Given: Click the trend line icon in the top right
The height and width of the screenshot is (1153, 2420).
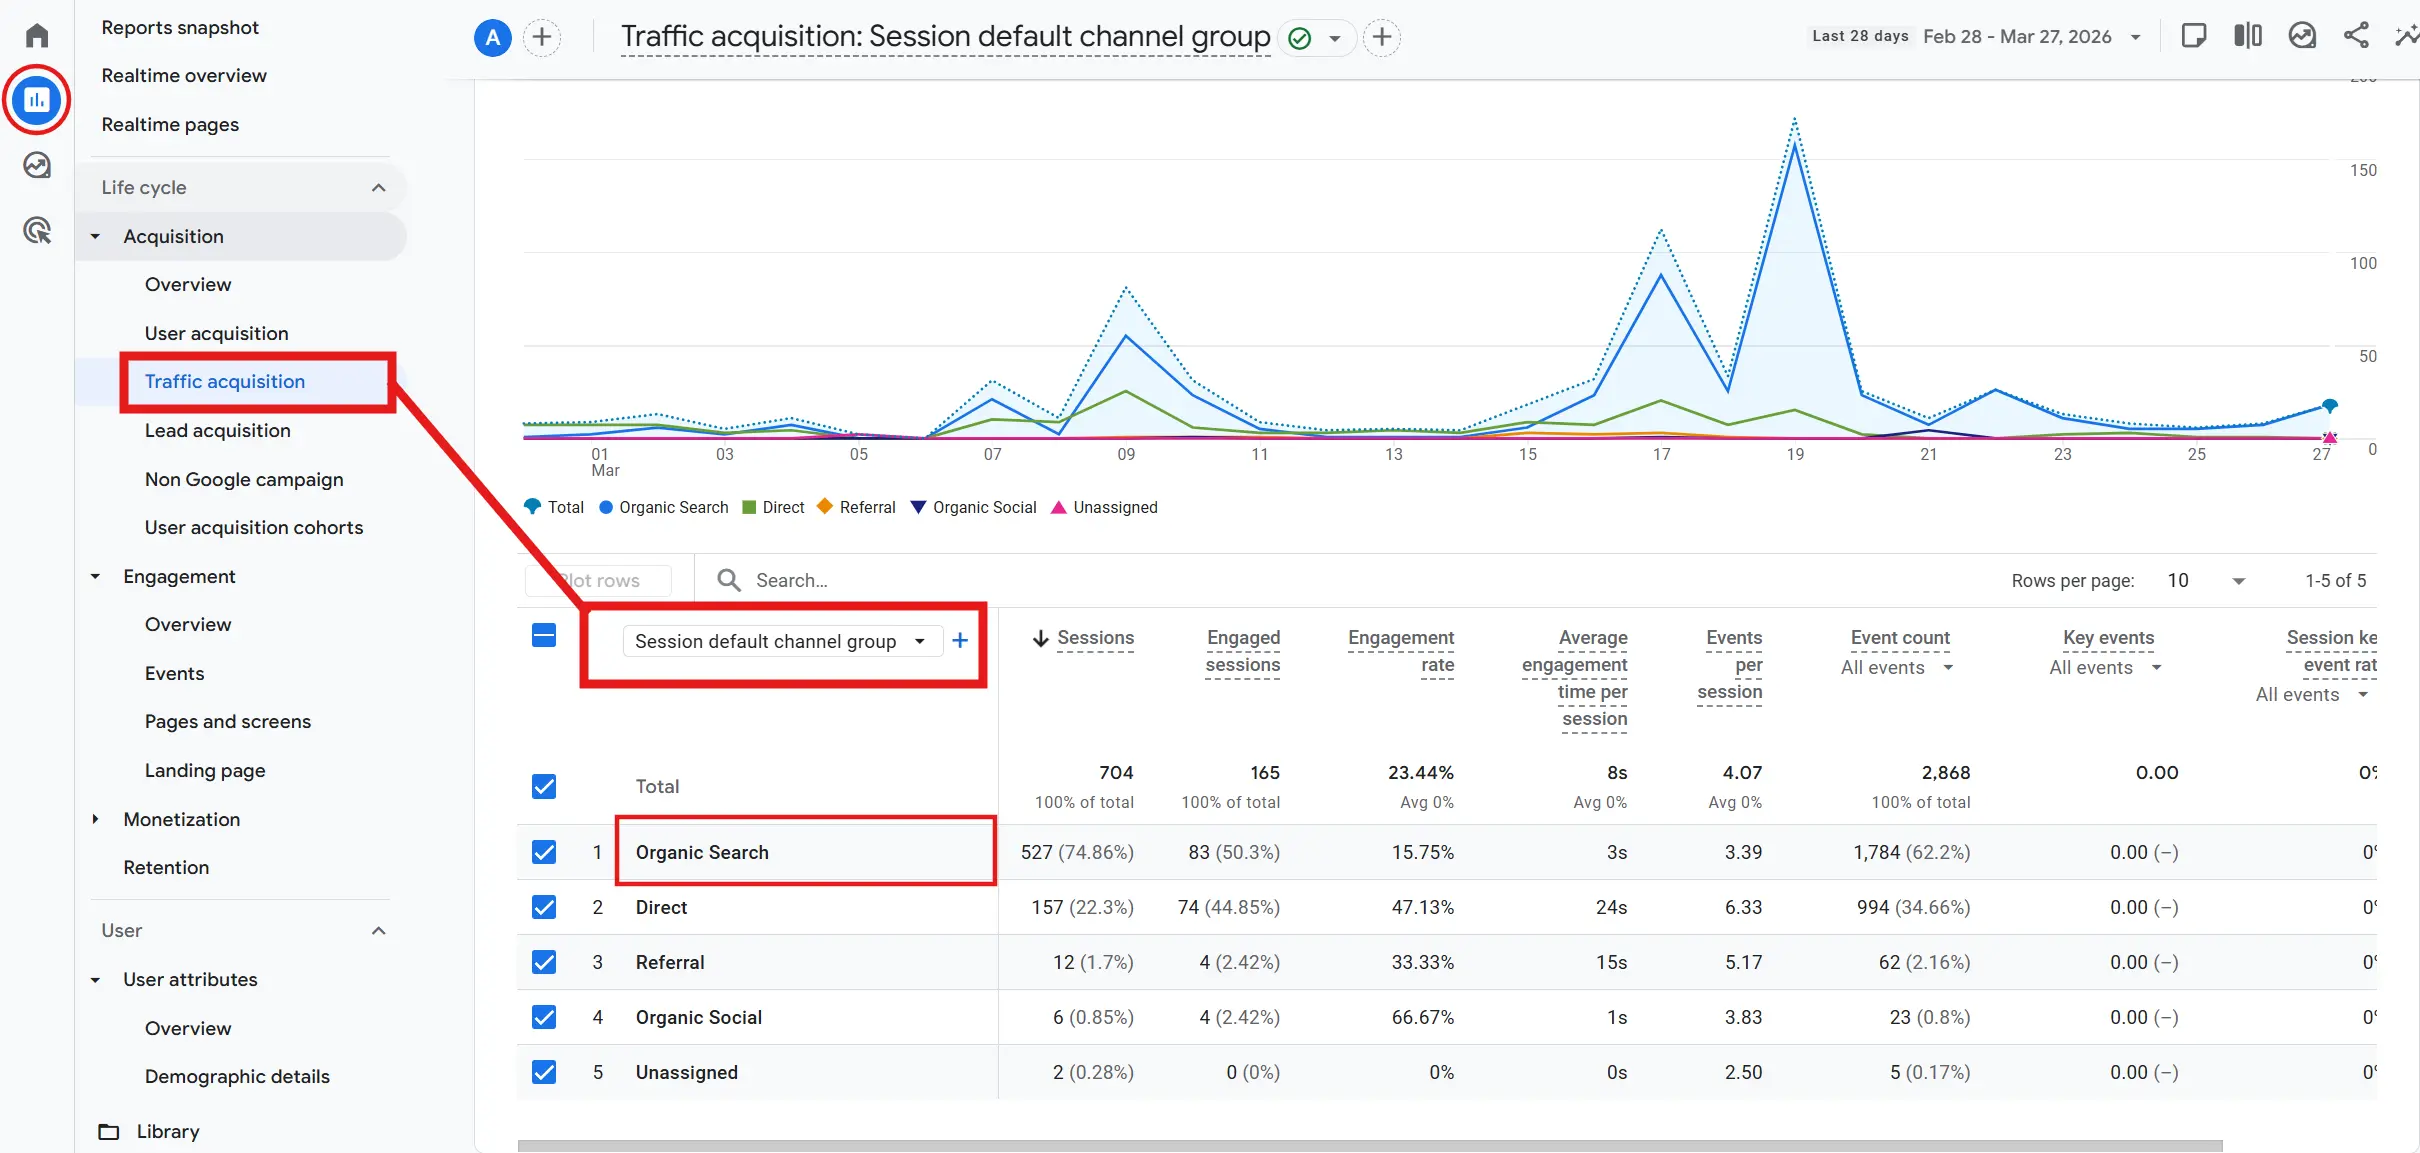Looking at the screenshot, I should [x=2407, y=36].
